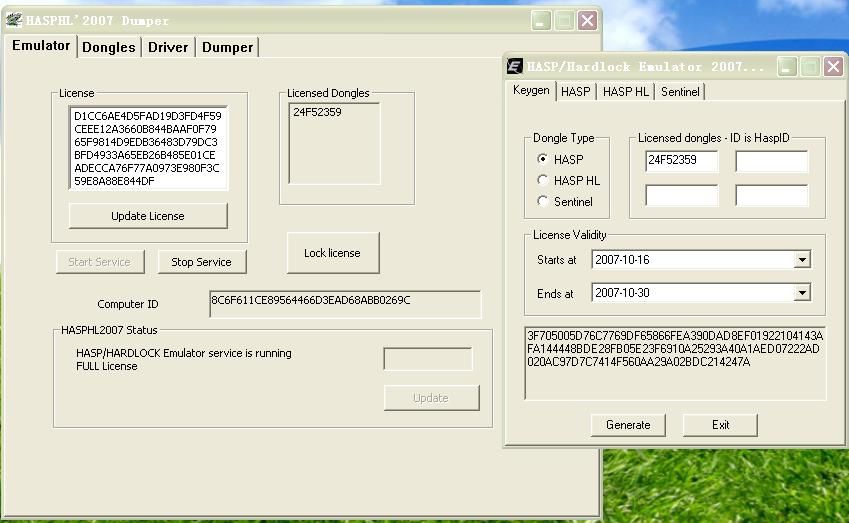Click the empty field above the Update button
Screen dimensions: 849x523
tap(428, 358)
